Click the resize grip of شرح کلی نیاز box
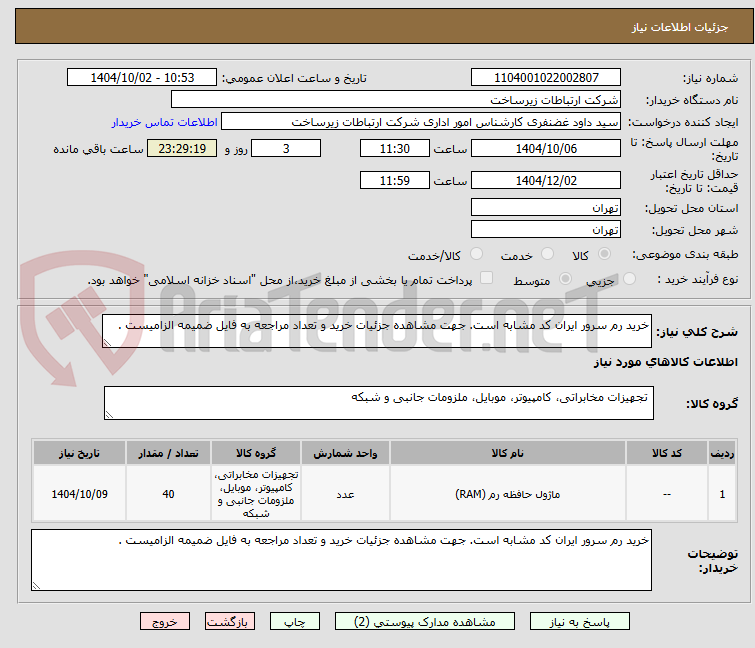Screen dimensions: 755x648 click(x=107, y=342)
